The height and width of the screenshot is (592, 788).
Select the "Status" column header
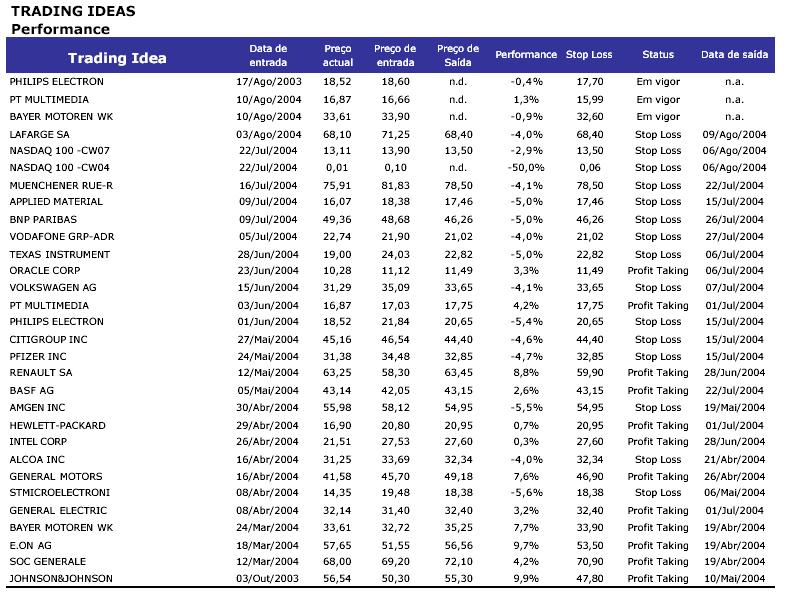pyautogui.click(x=658, y=55)
